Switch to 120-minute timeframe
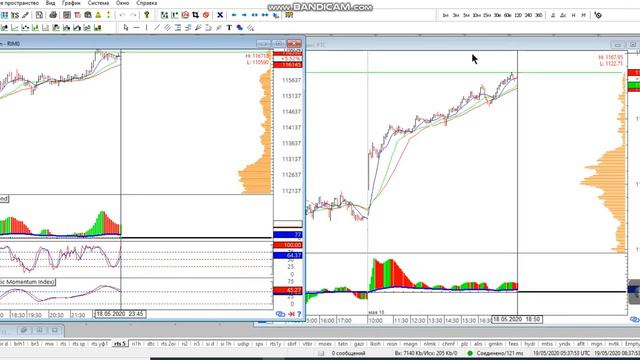The height and width of the screenshot is (360, 640). [518, 15]
